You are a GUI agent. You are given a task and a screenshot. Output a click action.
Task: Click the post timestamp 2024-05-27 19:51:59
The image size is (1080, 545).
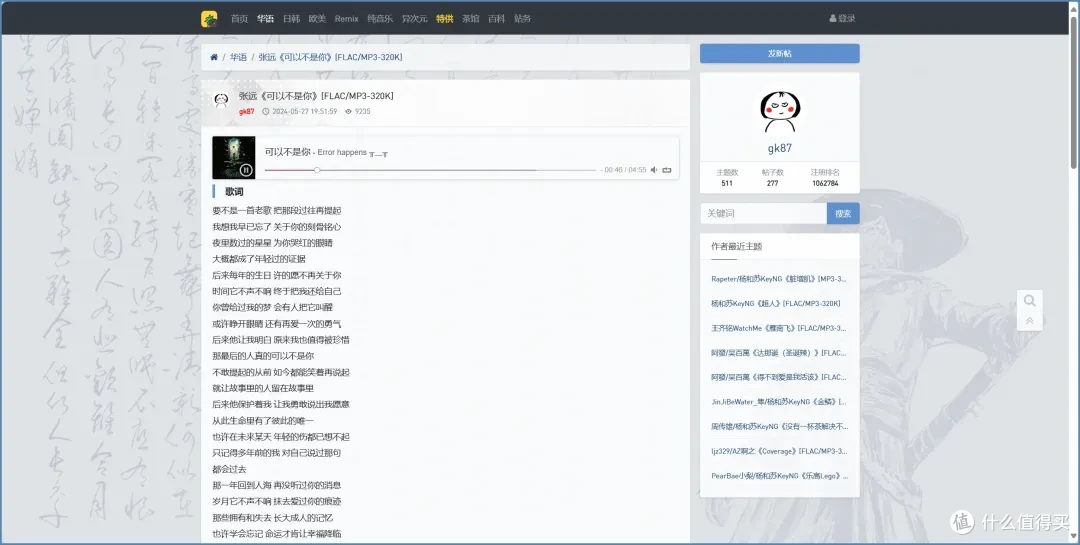304,112
